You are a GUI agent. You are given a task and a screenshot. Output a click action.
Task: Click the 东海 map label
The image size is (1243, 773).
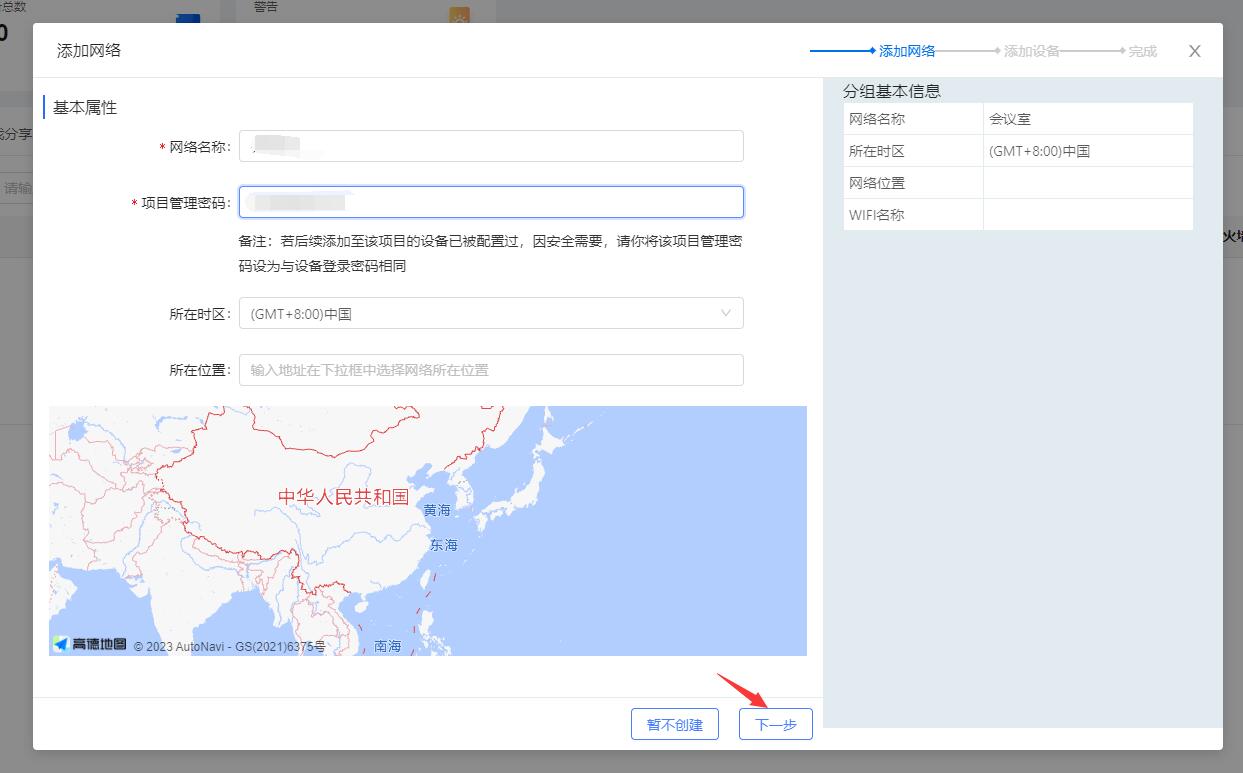click(443, 545)
